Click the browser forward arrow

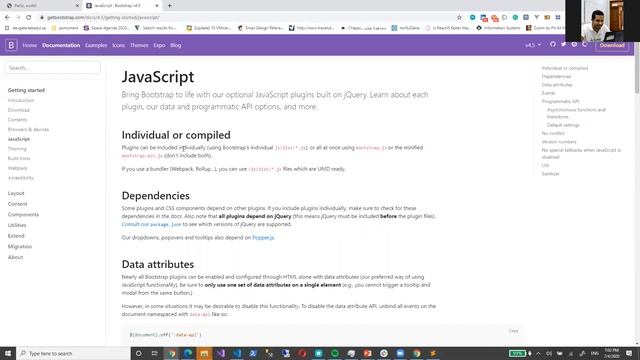[18, 18]
